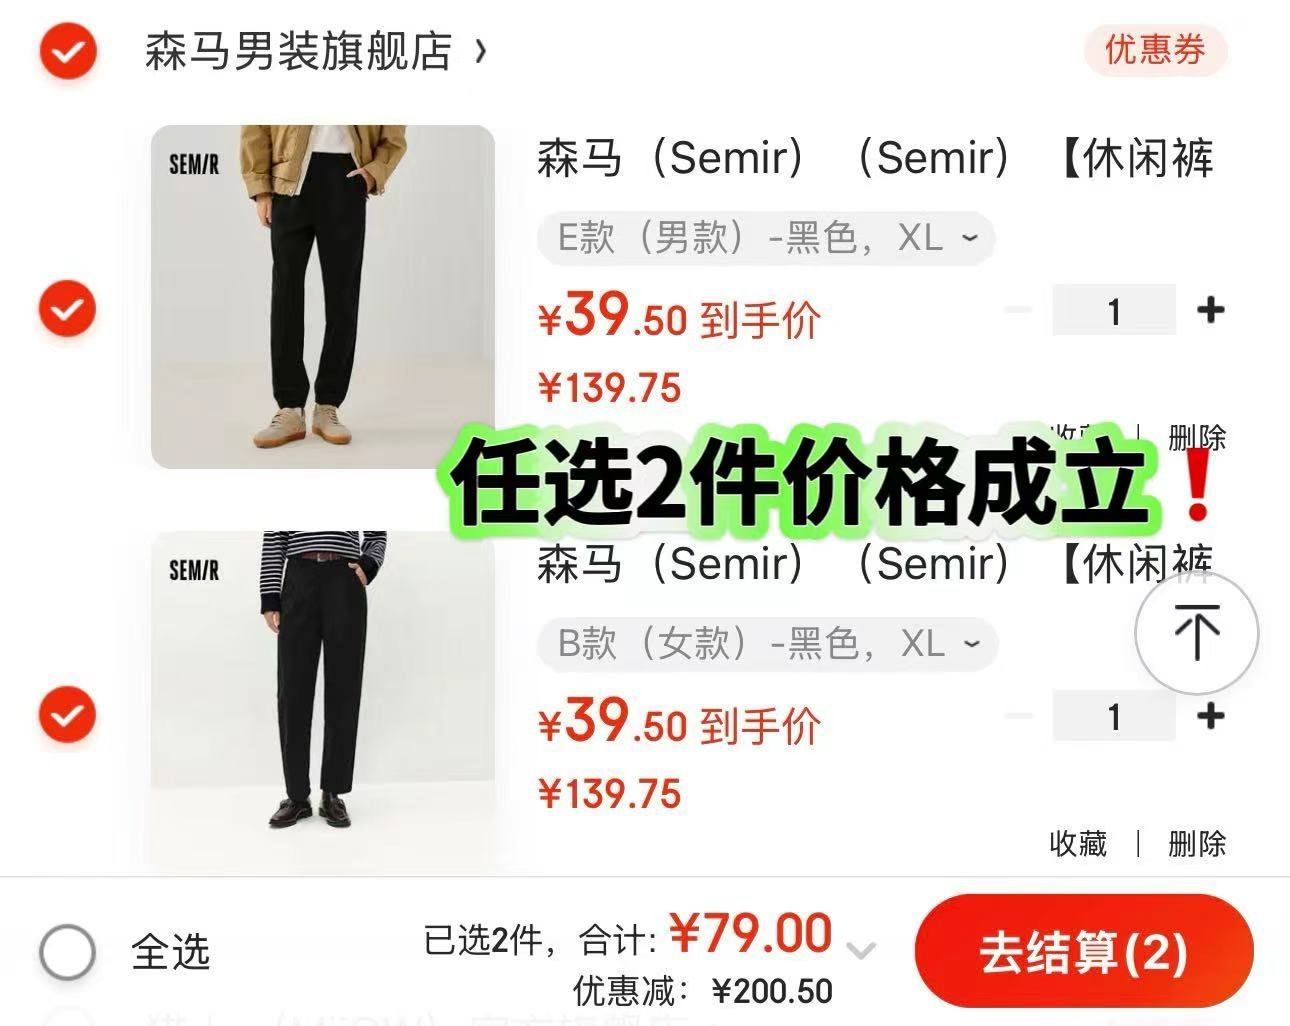Open the men's pants product thumbnail
The image size is (1290, 1026).
(x=323, y=297)
